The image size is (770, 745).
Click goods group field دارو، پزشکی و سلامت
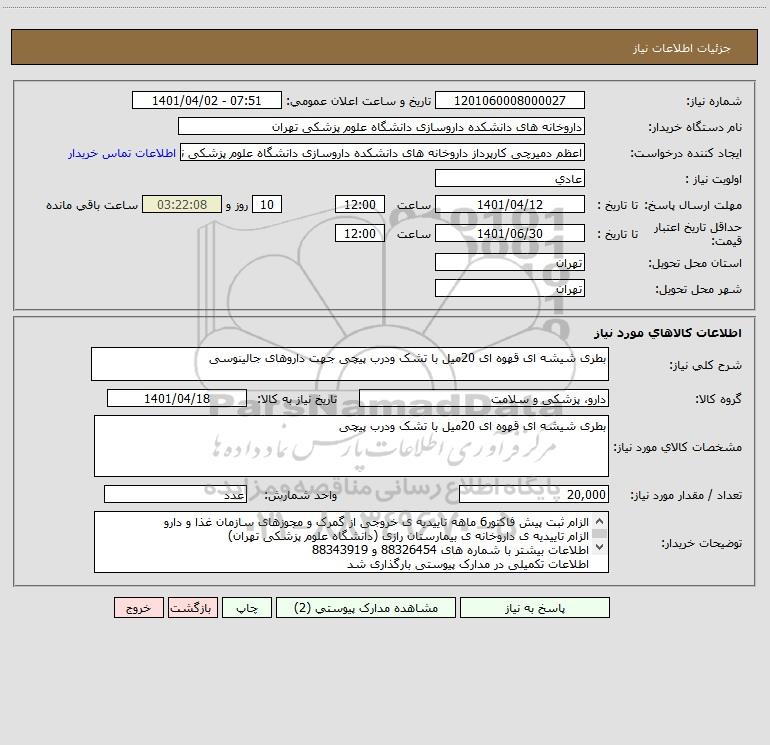click(484, 398)
